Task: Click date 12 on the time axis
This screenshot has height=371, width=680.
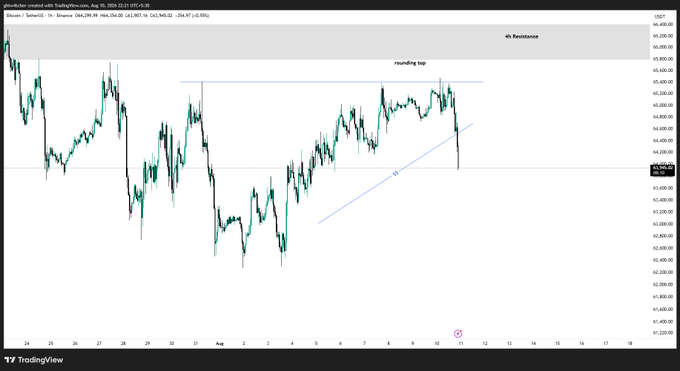Action: tap(485, 343)
